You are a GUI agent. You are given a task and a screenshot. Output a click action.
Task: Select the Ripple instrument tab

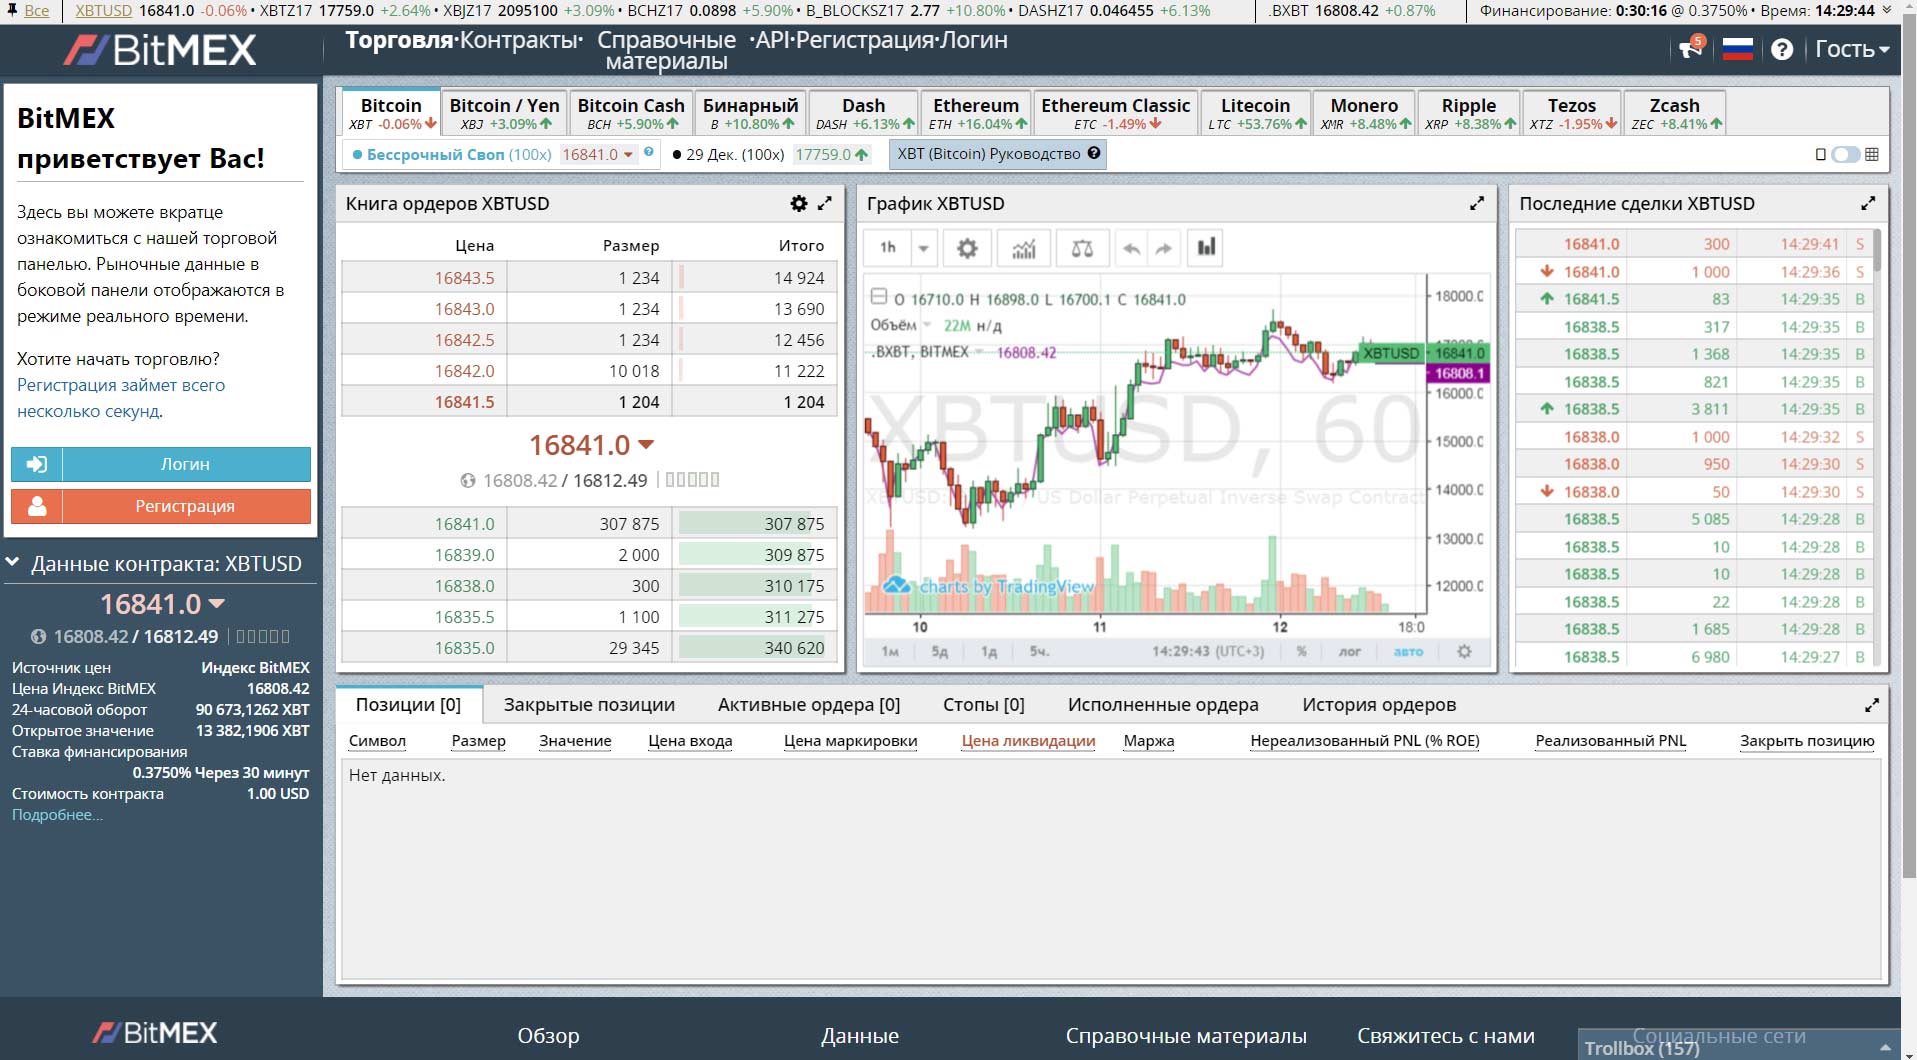pyautogui.click(x=1468, y=112)
